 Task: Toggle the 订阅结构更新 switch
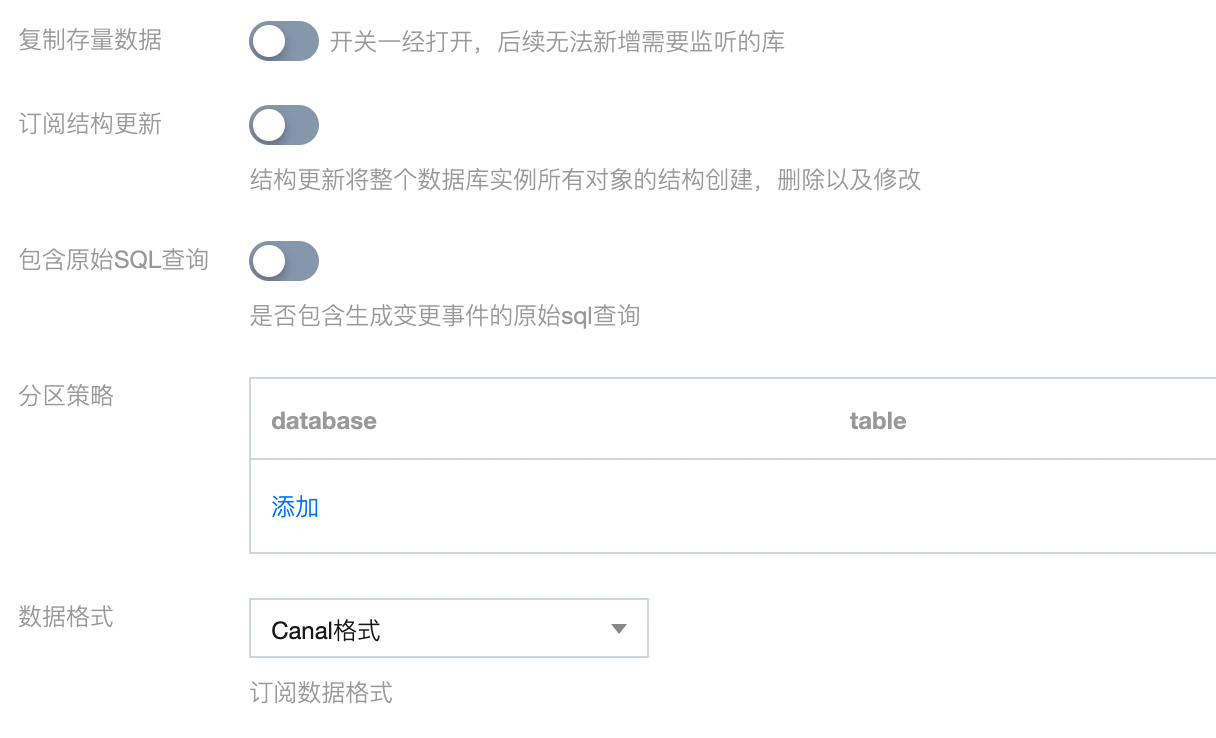[x=284, y=126]
